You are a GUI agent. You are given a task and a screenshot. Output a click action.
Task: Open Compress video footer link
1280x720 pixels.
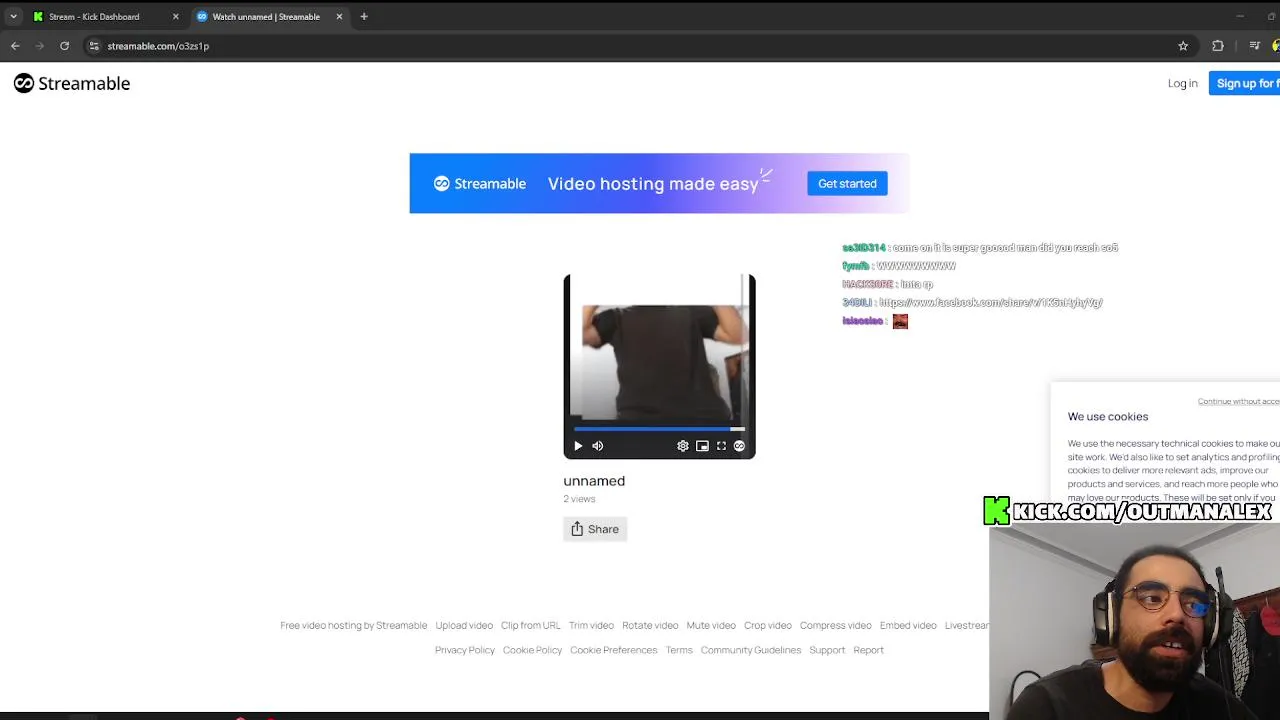coord(836,625)
